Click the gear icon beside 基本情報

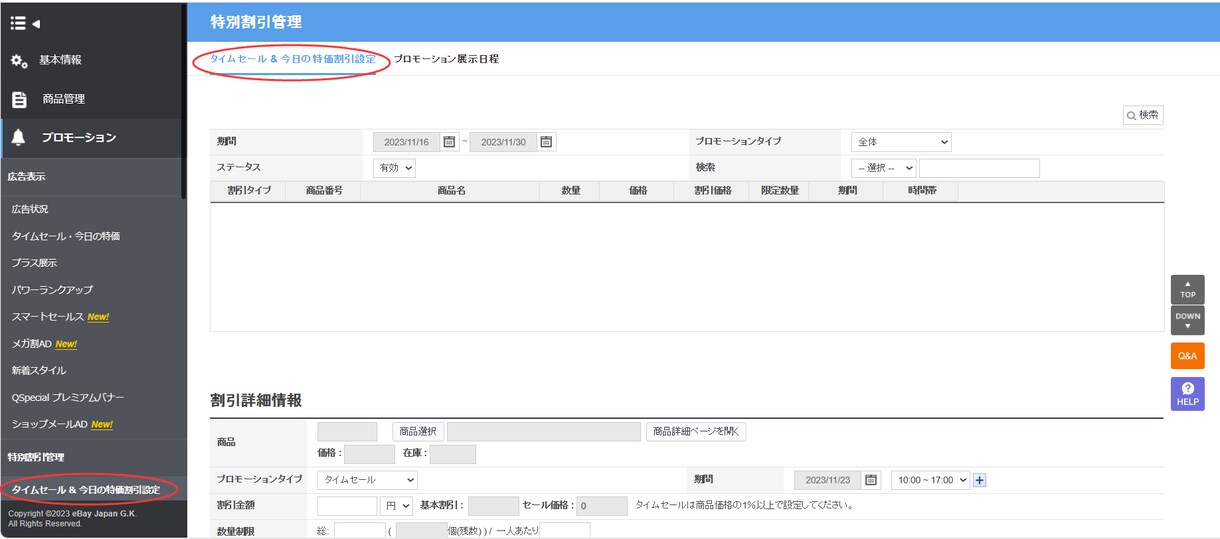(x=19, y=61)
